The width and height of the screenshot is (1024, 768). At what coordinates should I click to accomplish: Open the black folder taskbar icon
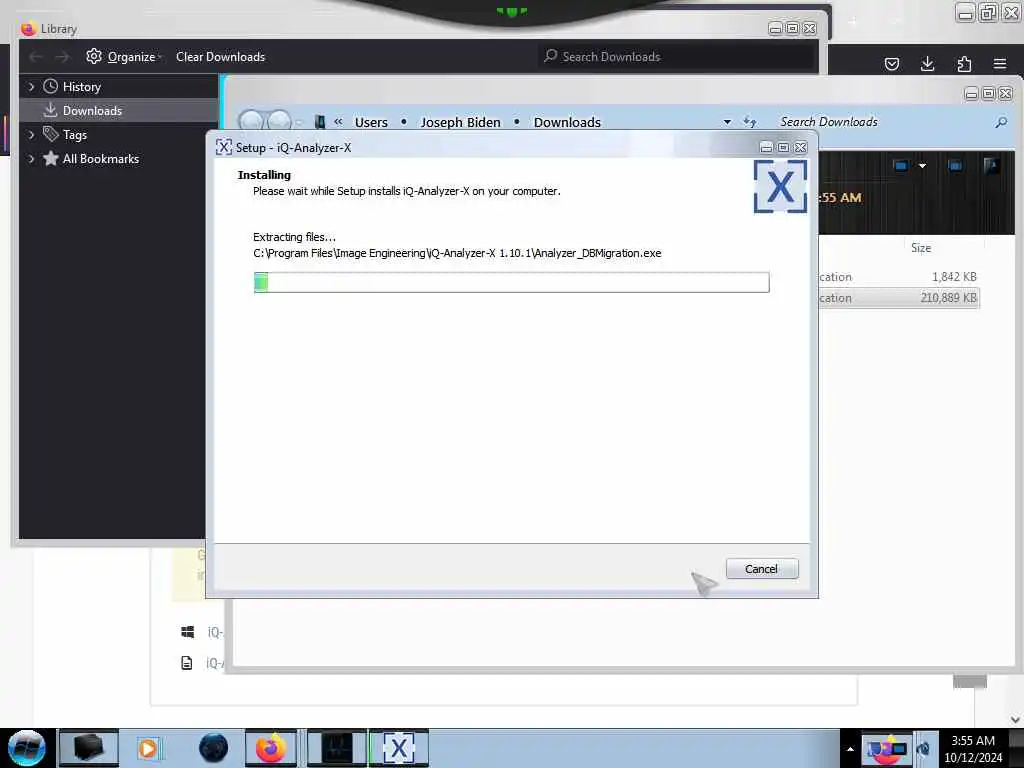pos(89,748)
